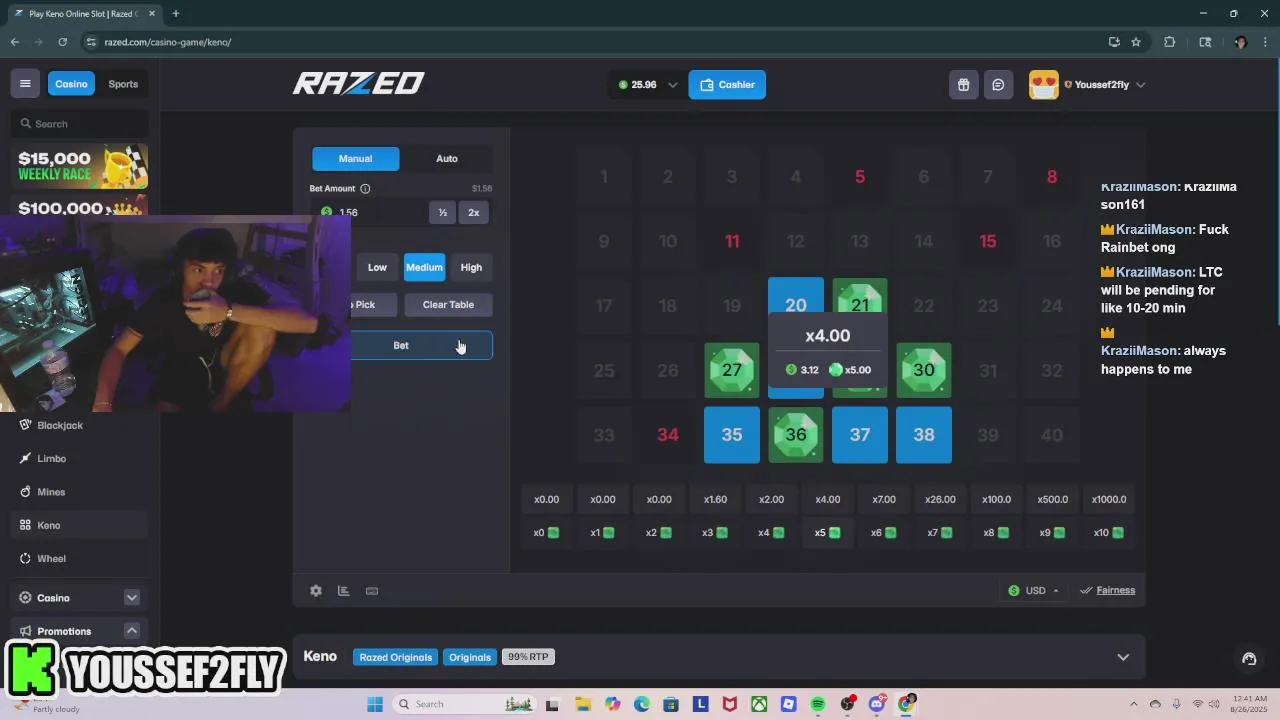1280x720 pixels.
Task: Toggle Keno tile 20
Action: [796, 296]
